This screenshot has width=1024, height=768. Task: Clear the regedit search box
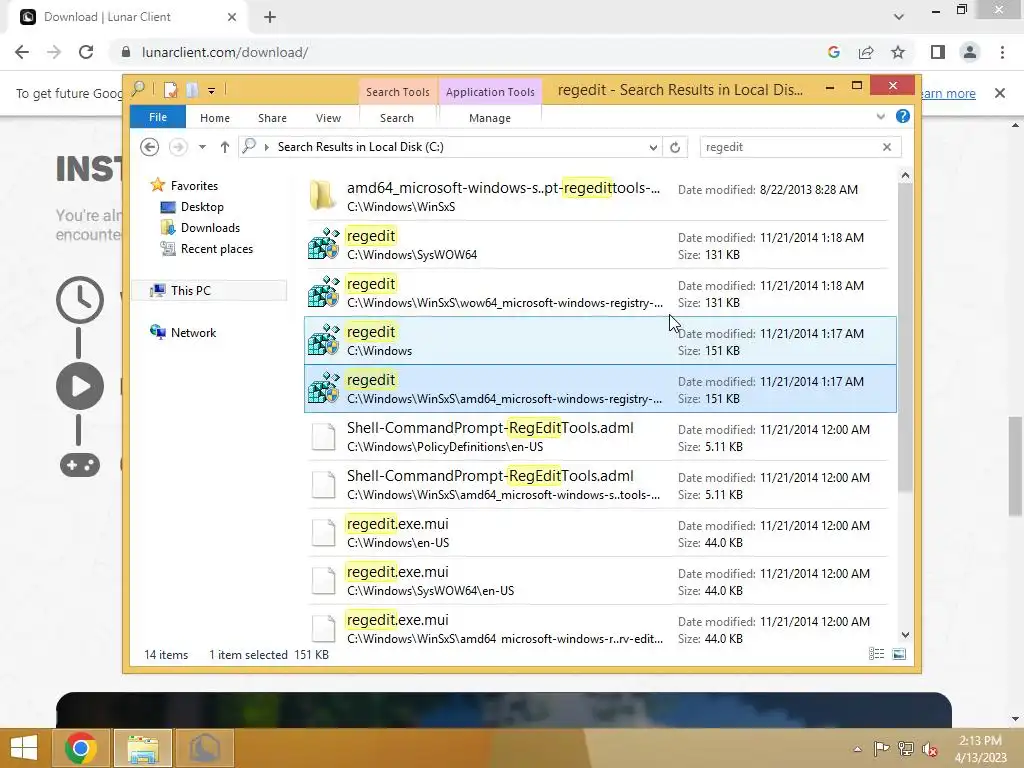[x=887, y=147]
